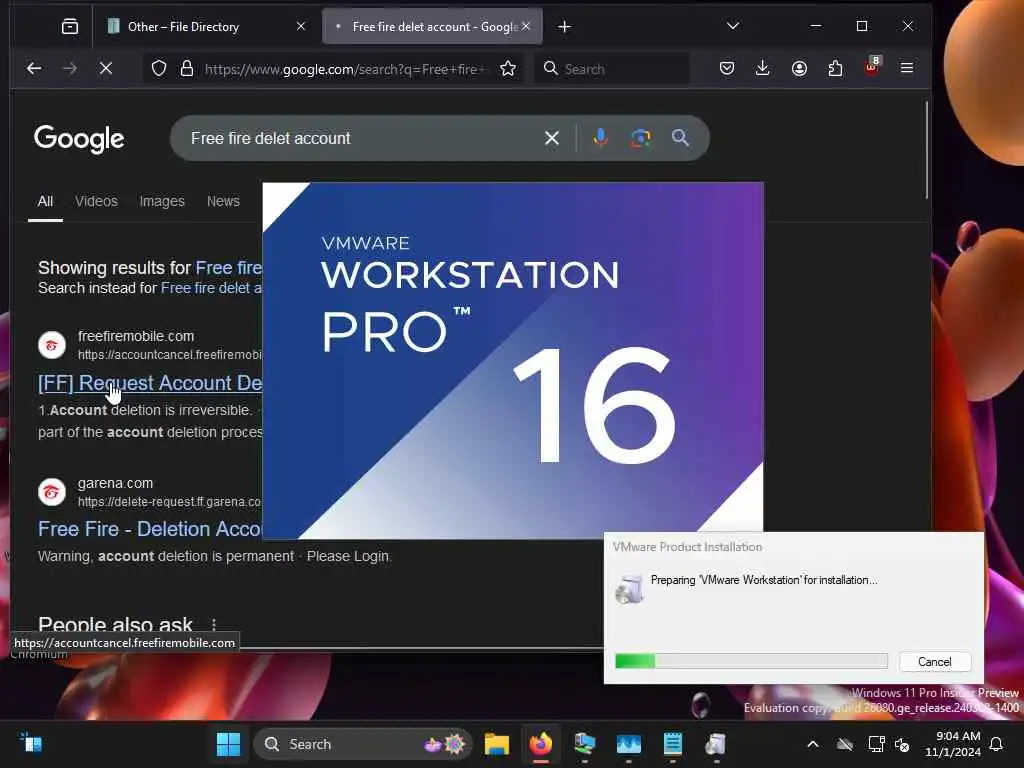Image resolution: width=1024 pixels, height=768 pixels.
Task: Go back to the previous page
Action: 34,68
